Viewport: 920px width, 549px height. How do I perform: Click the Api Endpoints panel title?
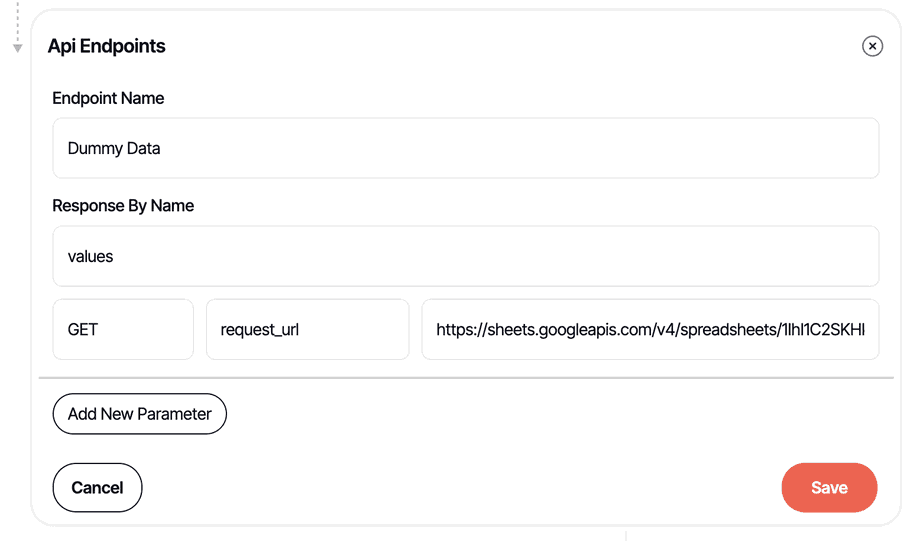pos(106,46)
